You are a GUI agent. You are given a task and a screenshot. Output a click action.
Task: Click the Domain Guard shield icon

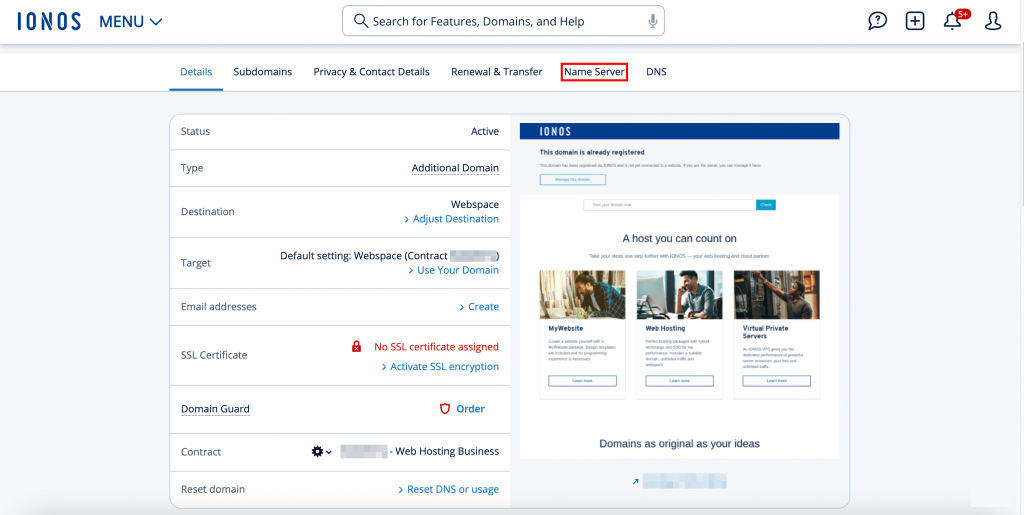tap(446, 409)
